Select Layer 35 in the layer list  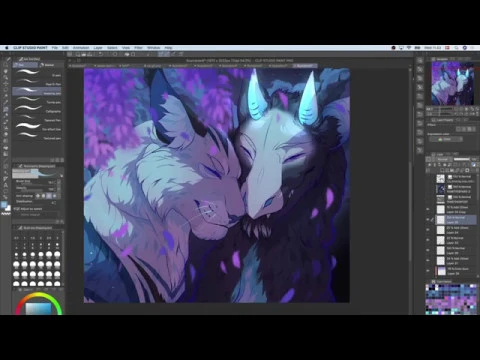(456, 219)
